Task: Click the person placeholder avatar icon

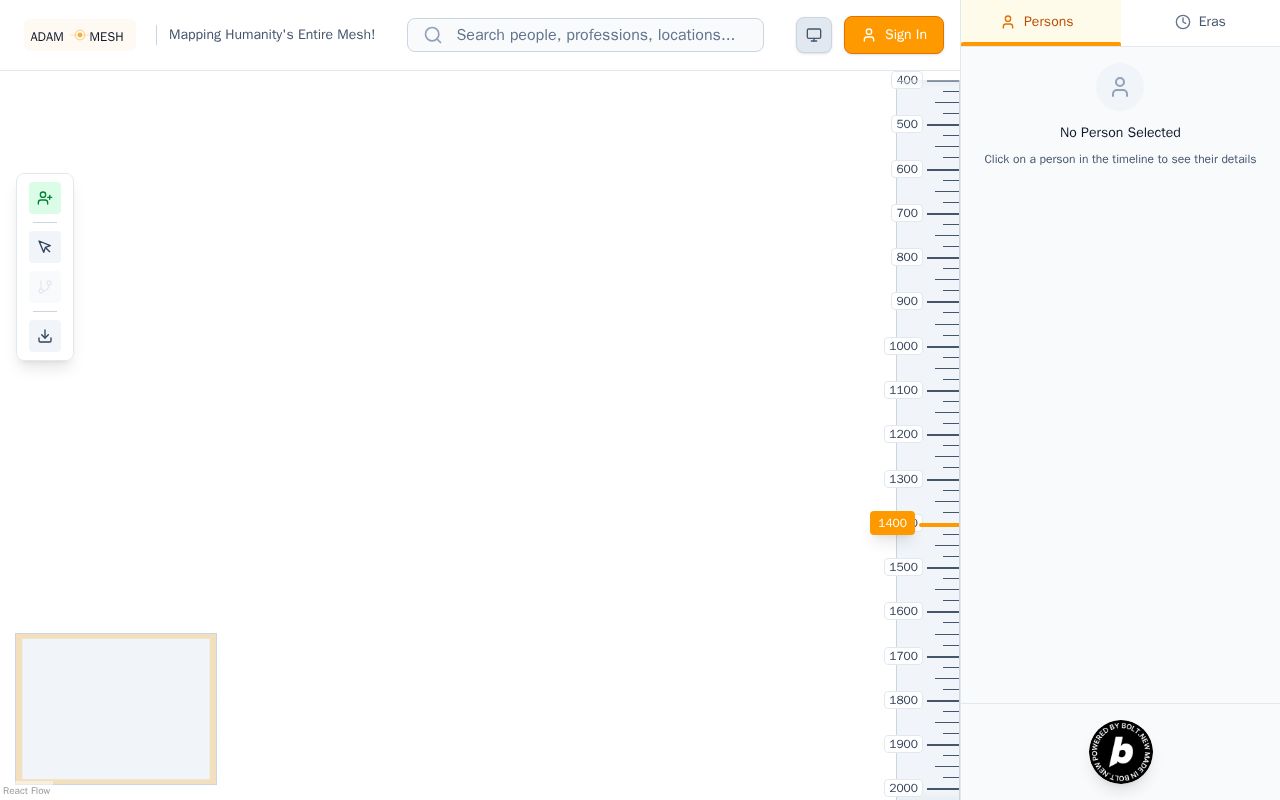Action: pyautogui.click(x=1120, y=87)
